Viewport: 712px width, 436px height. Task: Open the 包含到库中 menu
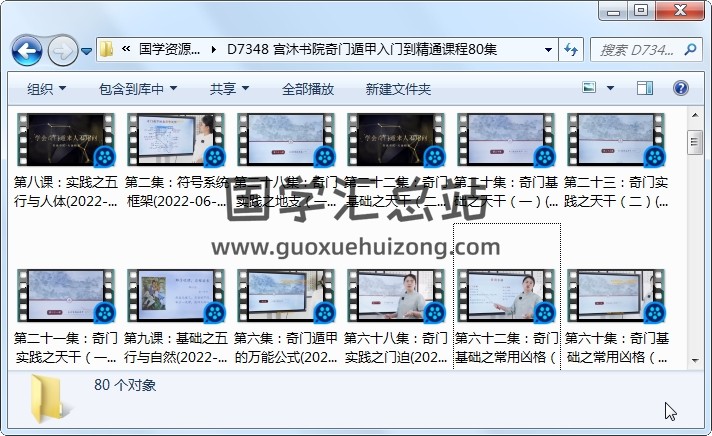(x=137, y=89)
